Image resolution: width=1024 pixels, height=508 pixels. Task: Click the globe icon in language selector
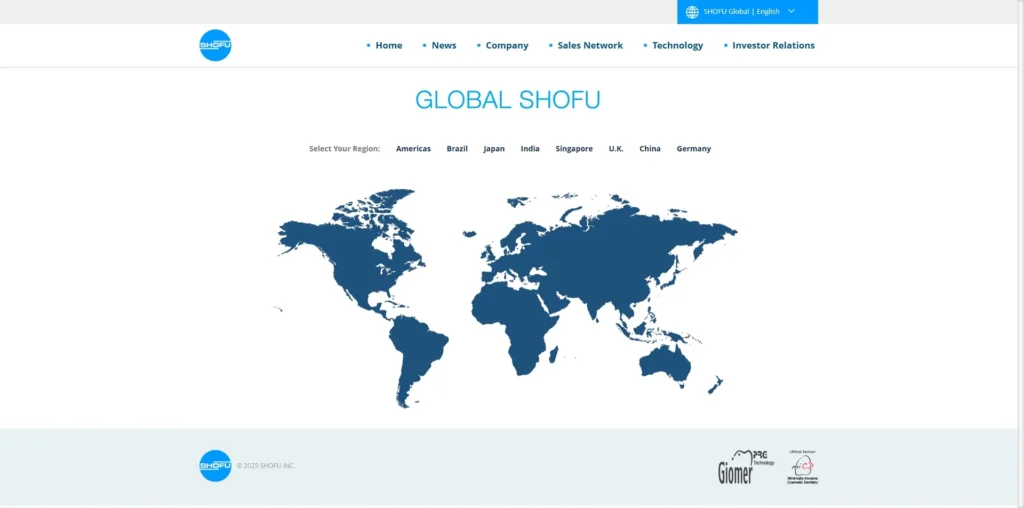(x=692, y=12)
